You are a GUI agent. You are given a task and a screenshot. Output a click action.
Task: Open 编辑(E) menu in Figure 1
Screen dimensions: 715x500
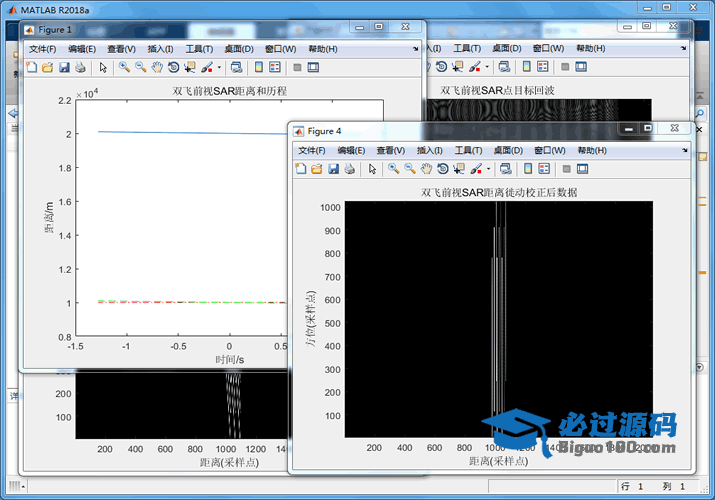point(82,49)
